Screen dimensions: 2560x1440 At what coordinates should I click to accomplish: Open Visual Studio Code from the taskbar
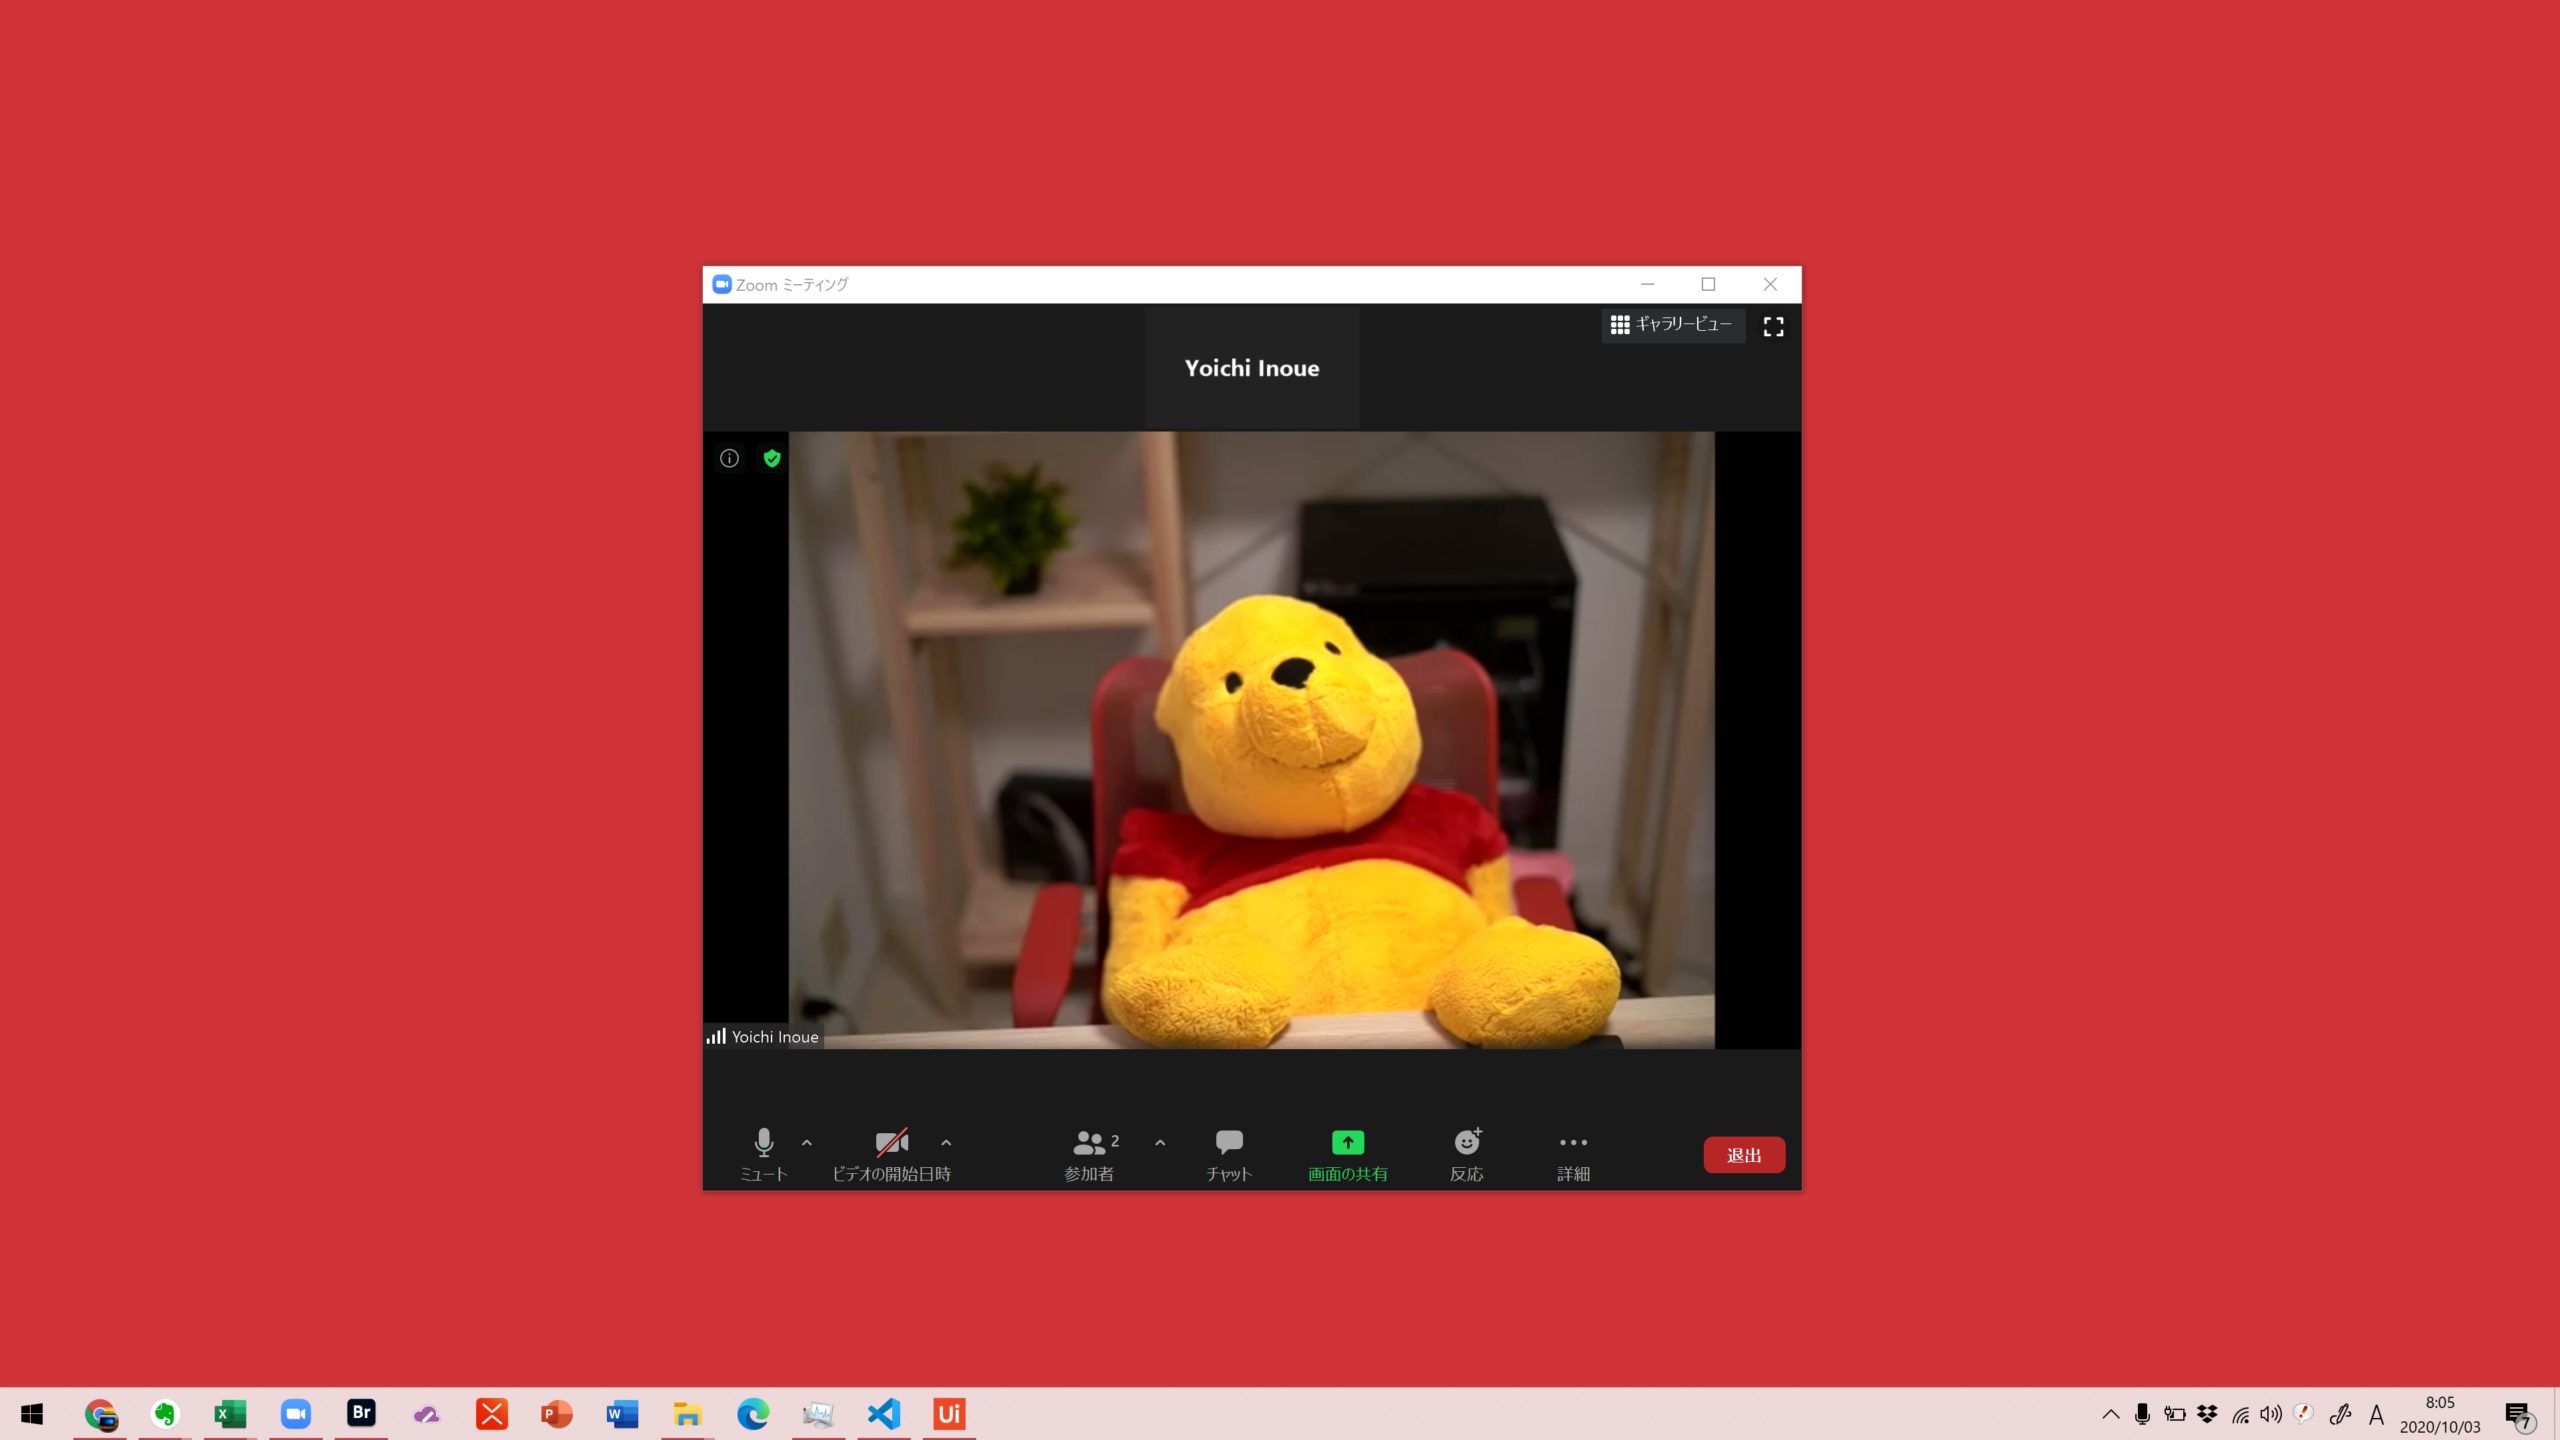click(x=884, y=1414)
